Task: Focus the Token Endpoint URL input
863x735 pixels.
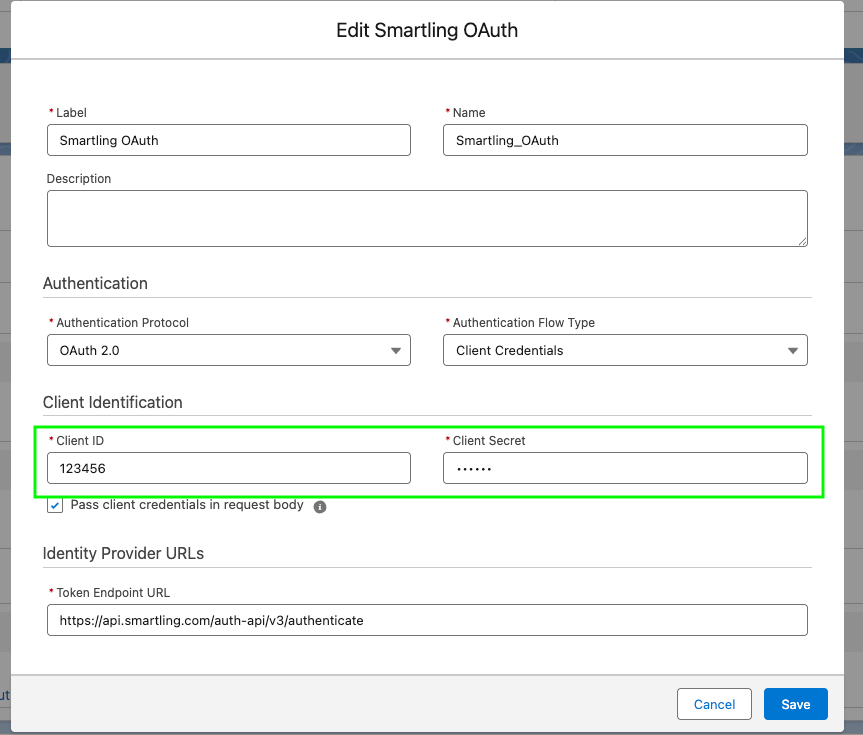Action: pos(427,620)
